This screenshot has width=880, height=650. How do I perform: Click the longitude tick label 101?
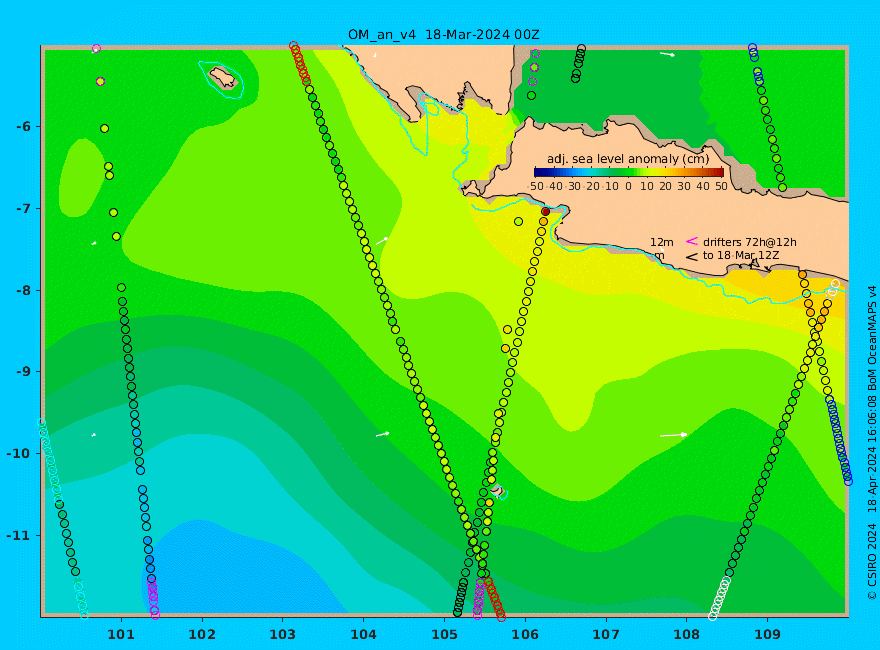(x=121, y=635)
